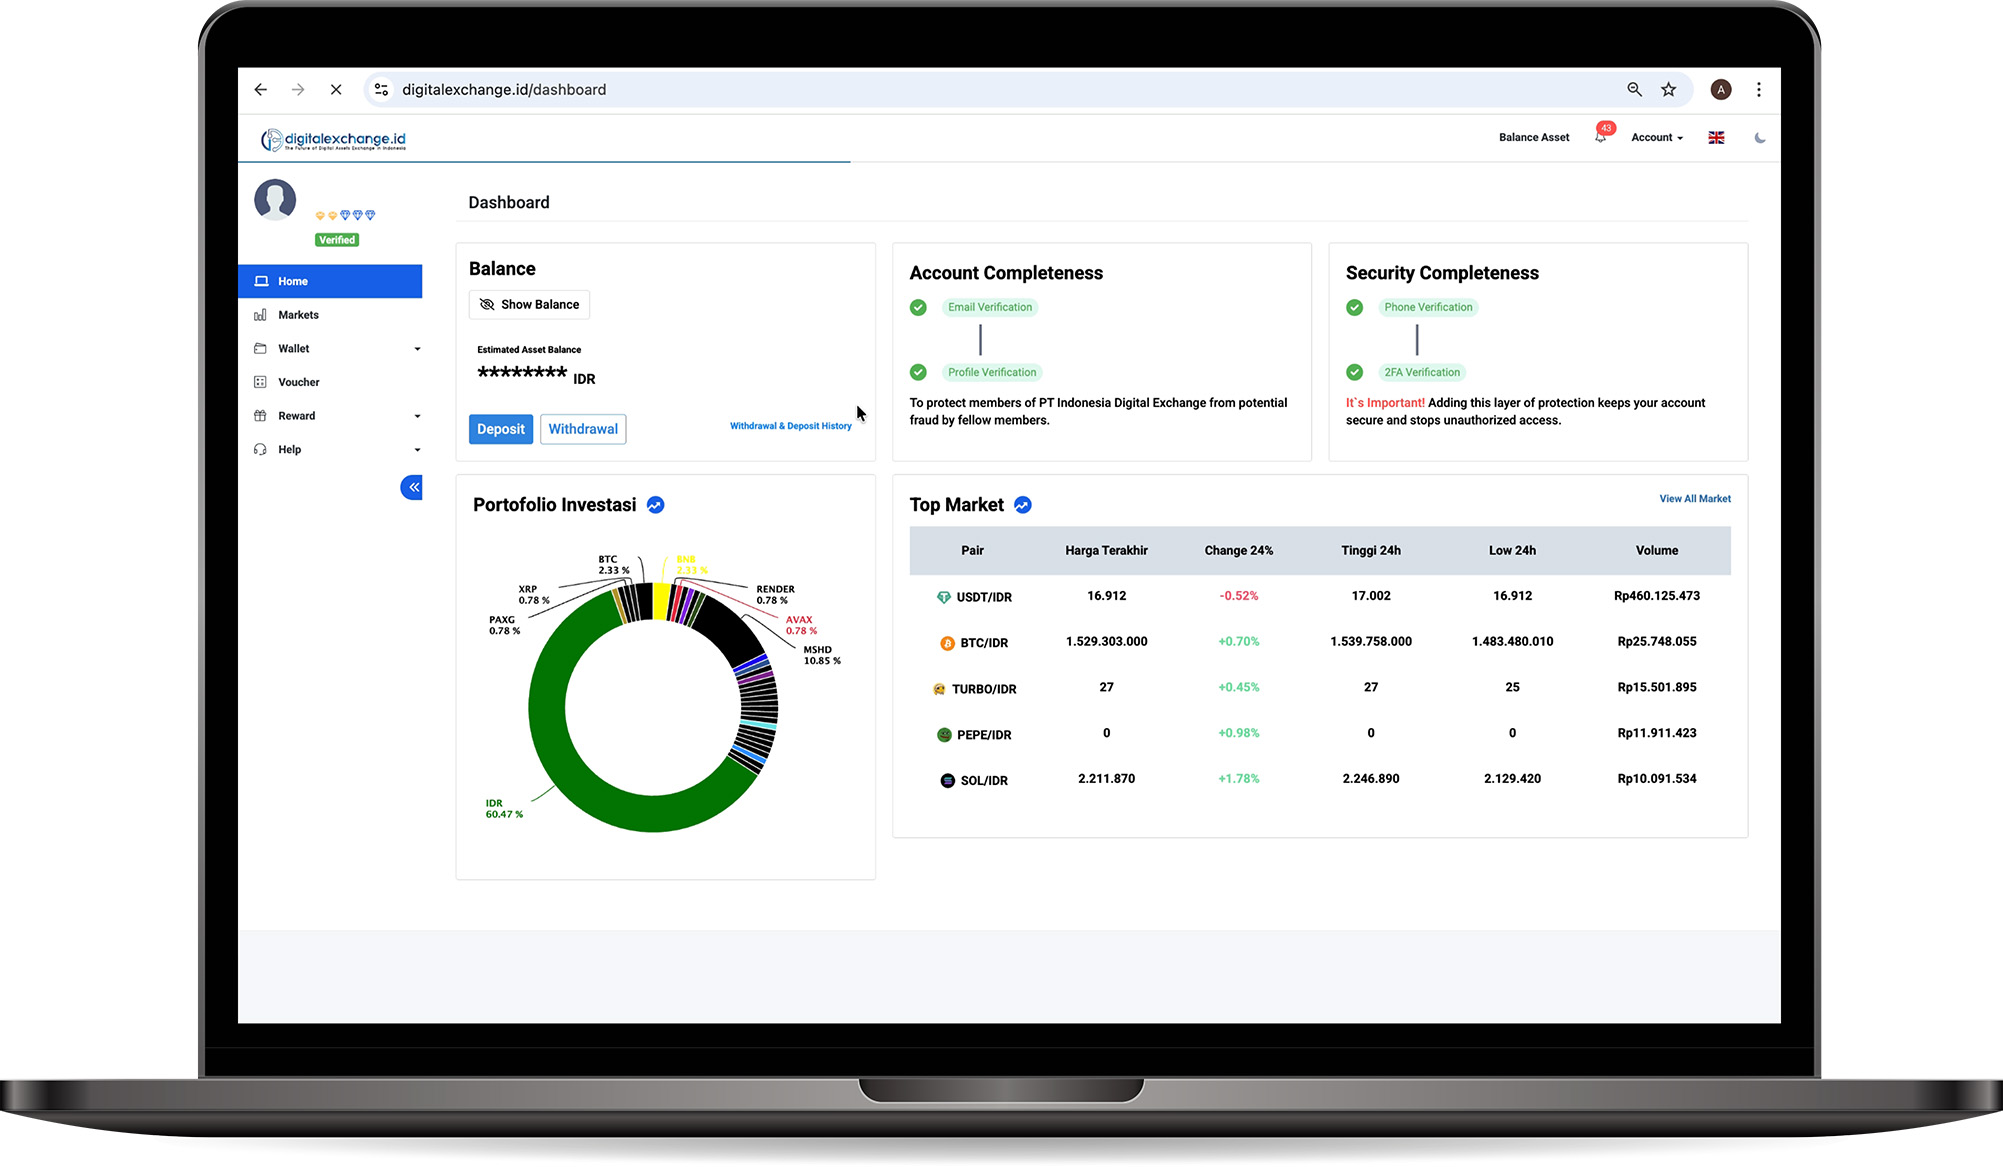Bookmark page with star icon
This screenshot has height=1167, width=2003.
tap(1668, 90)
